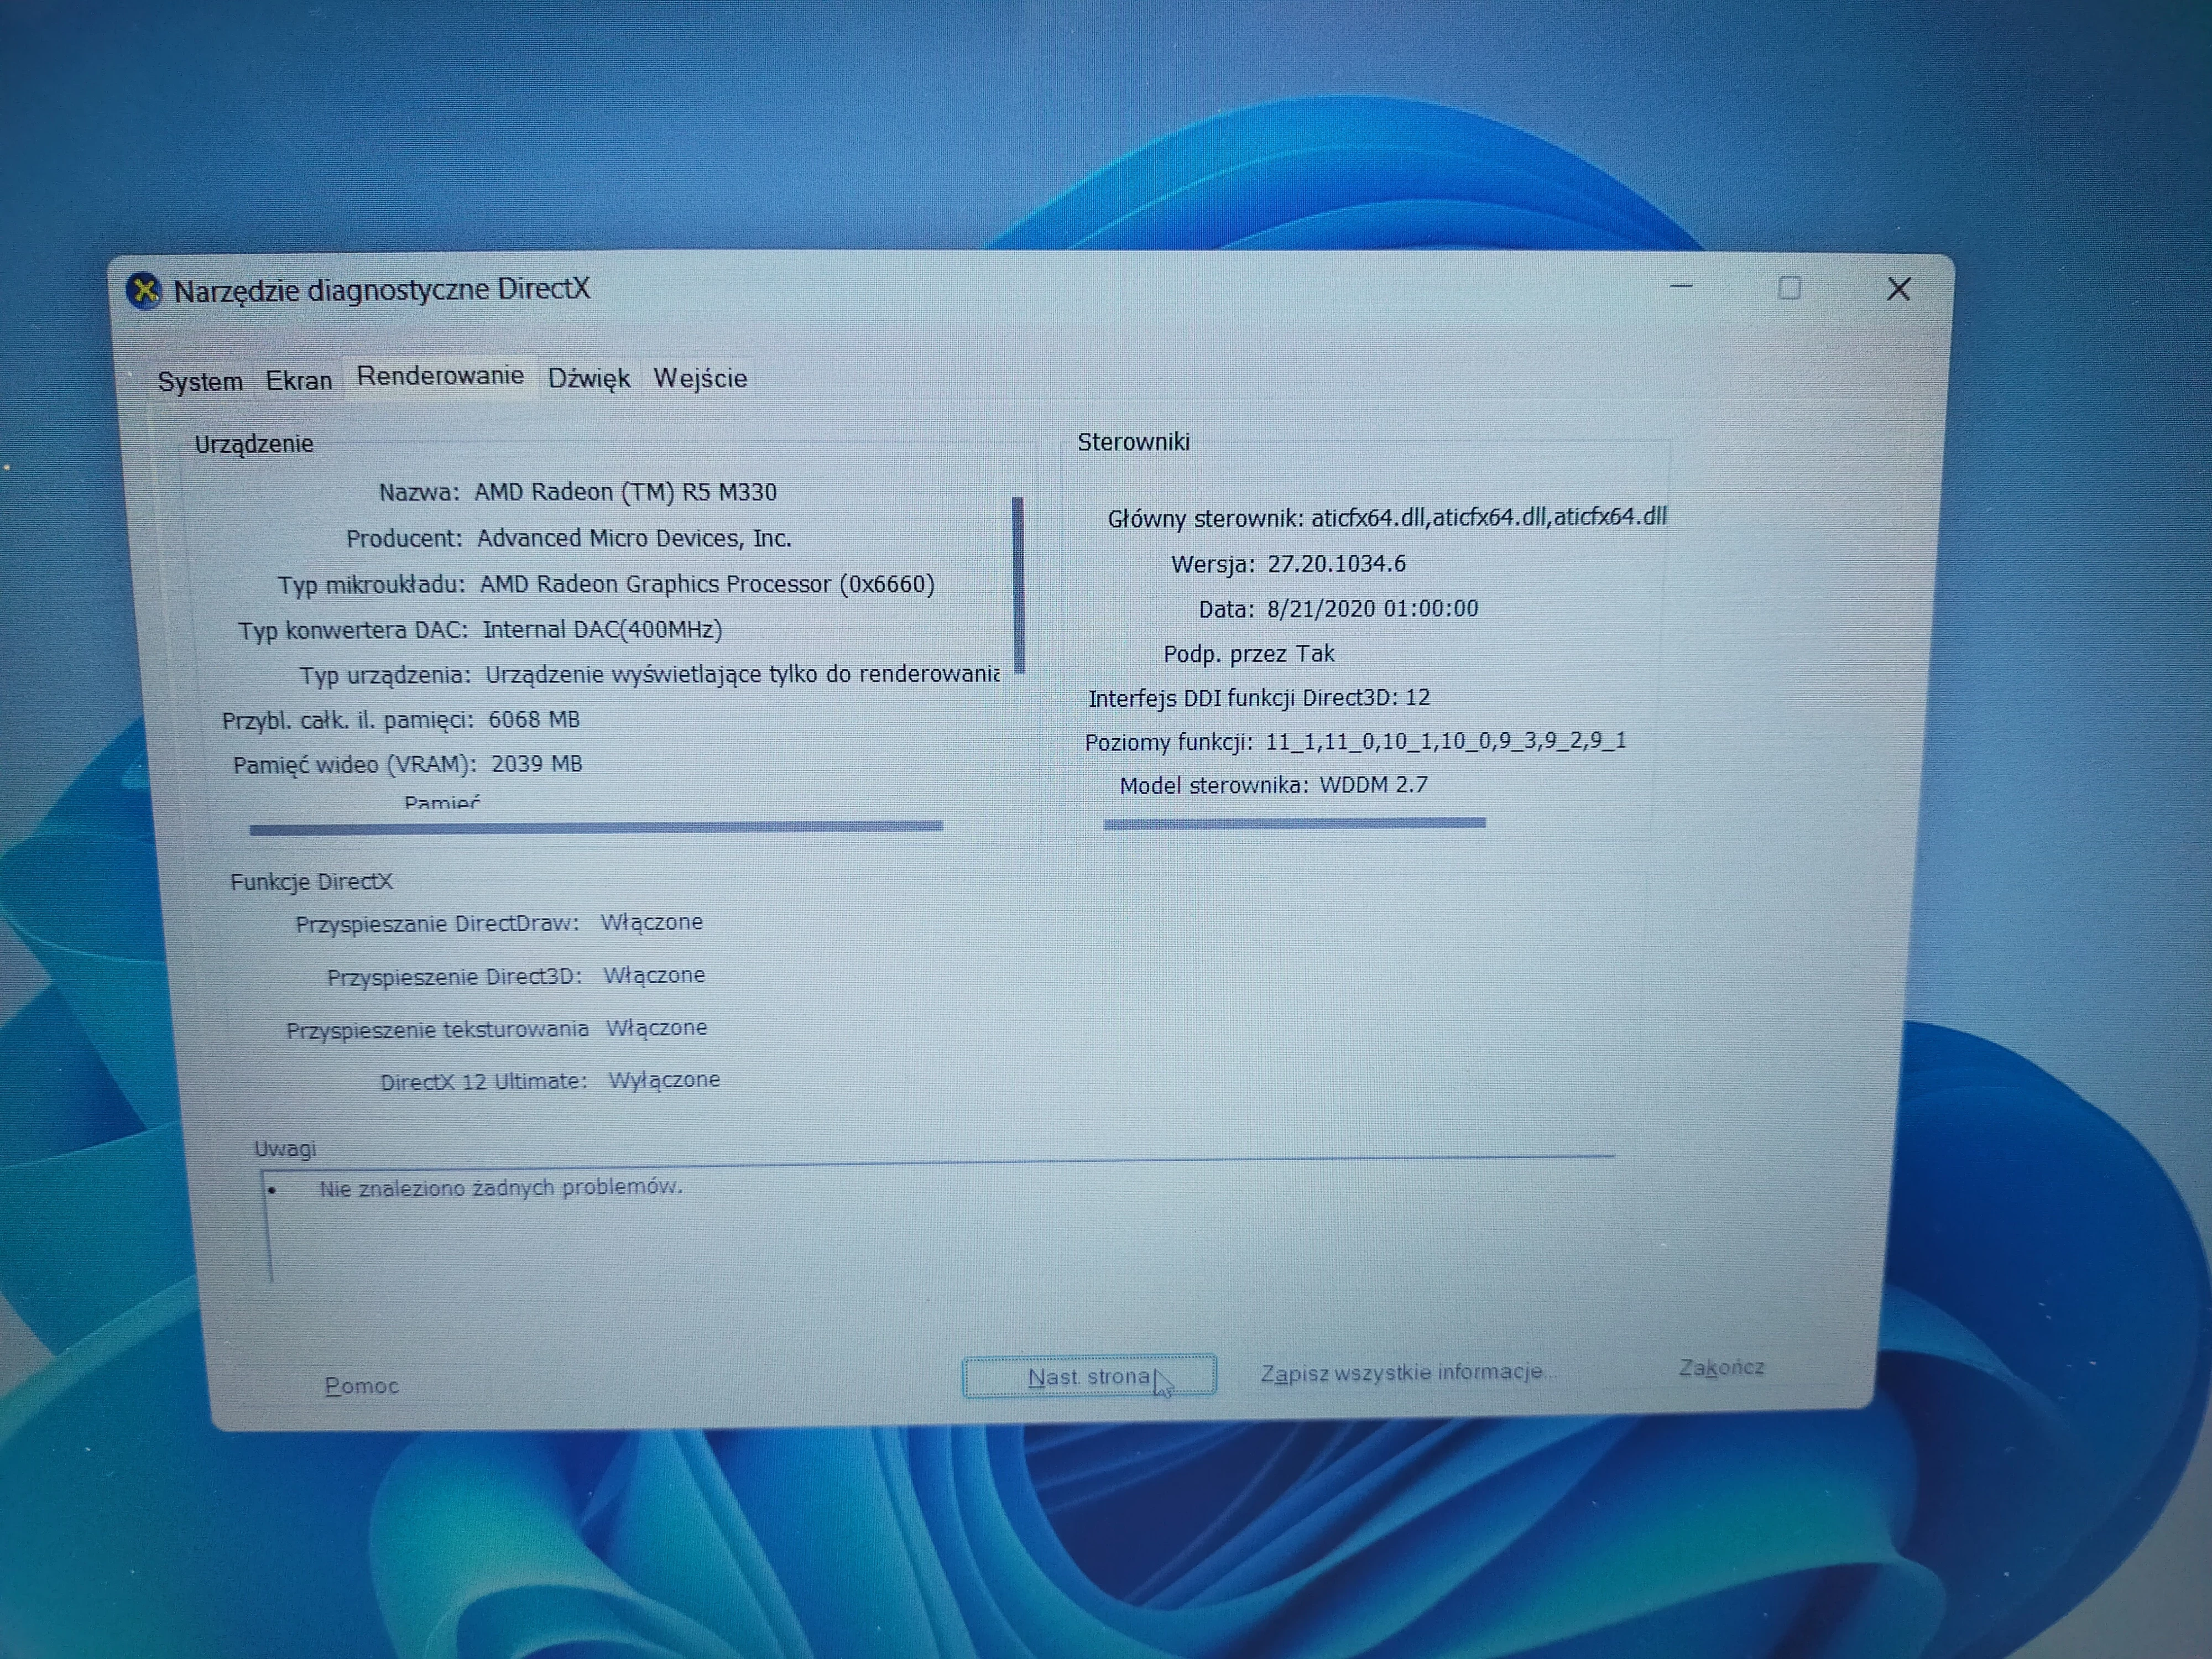Click 'Nie znaleziono żadnych problemów.' note
The image size is (2212, 1659).
coord(500,1188)
